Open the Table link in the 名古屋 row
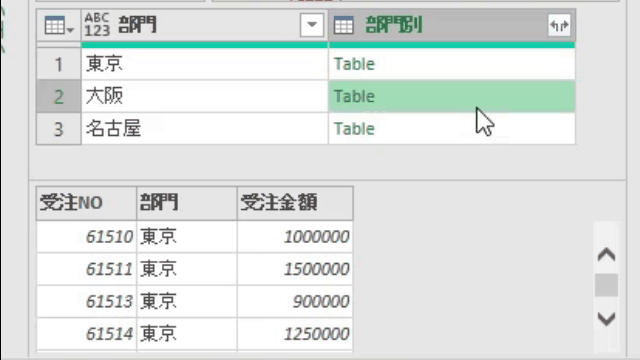640x360 pixels. 354,129
